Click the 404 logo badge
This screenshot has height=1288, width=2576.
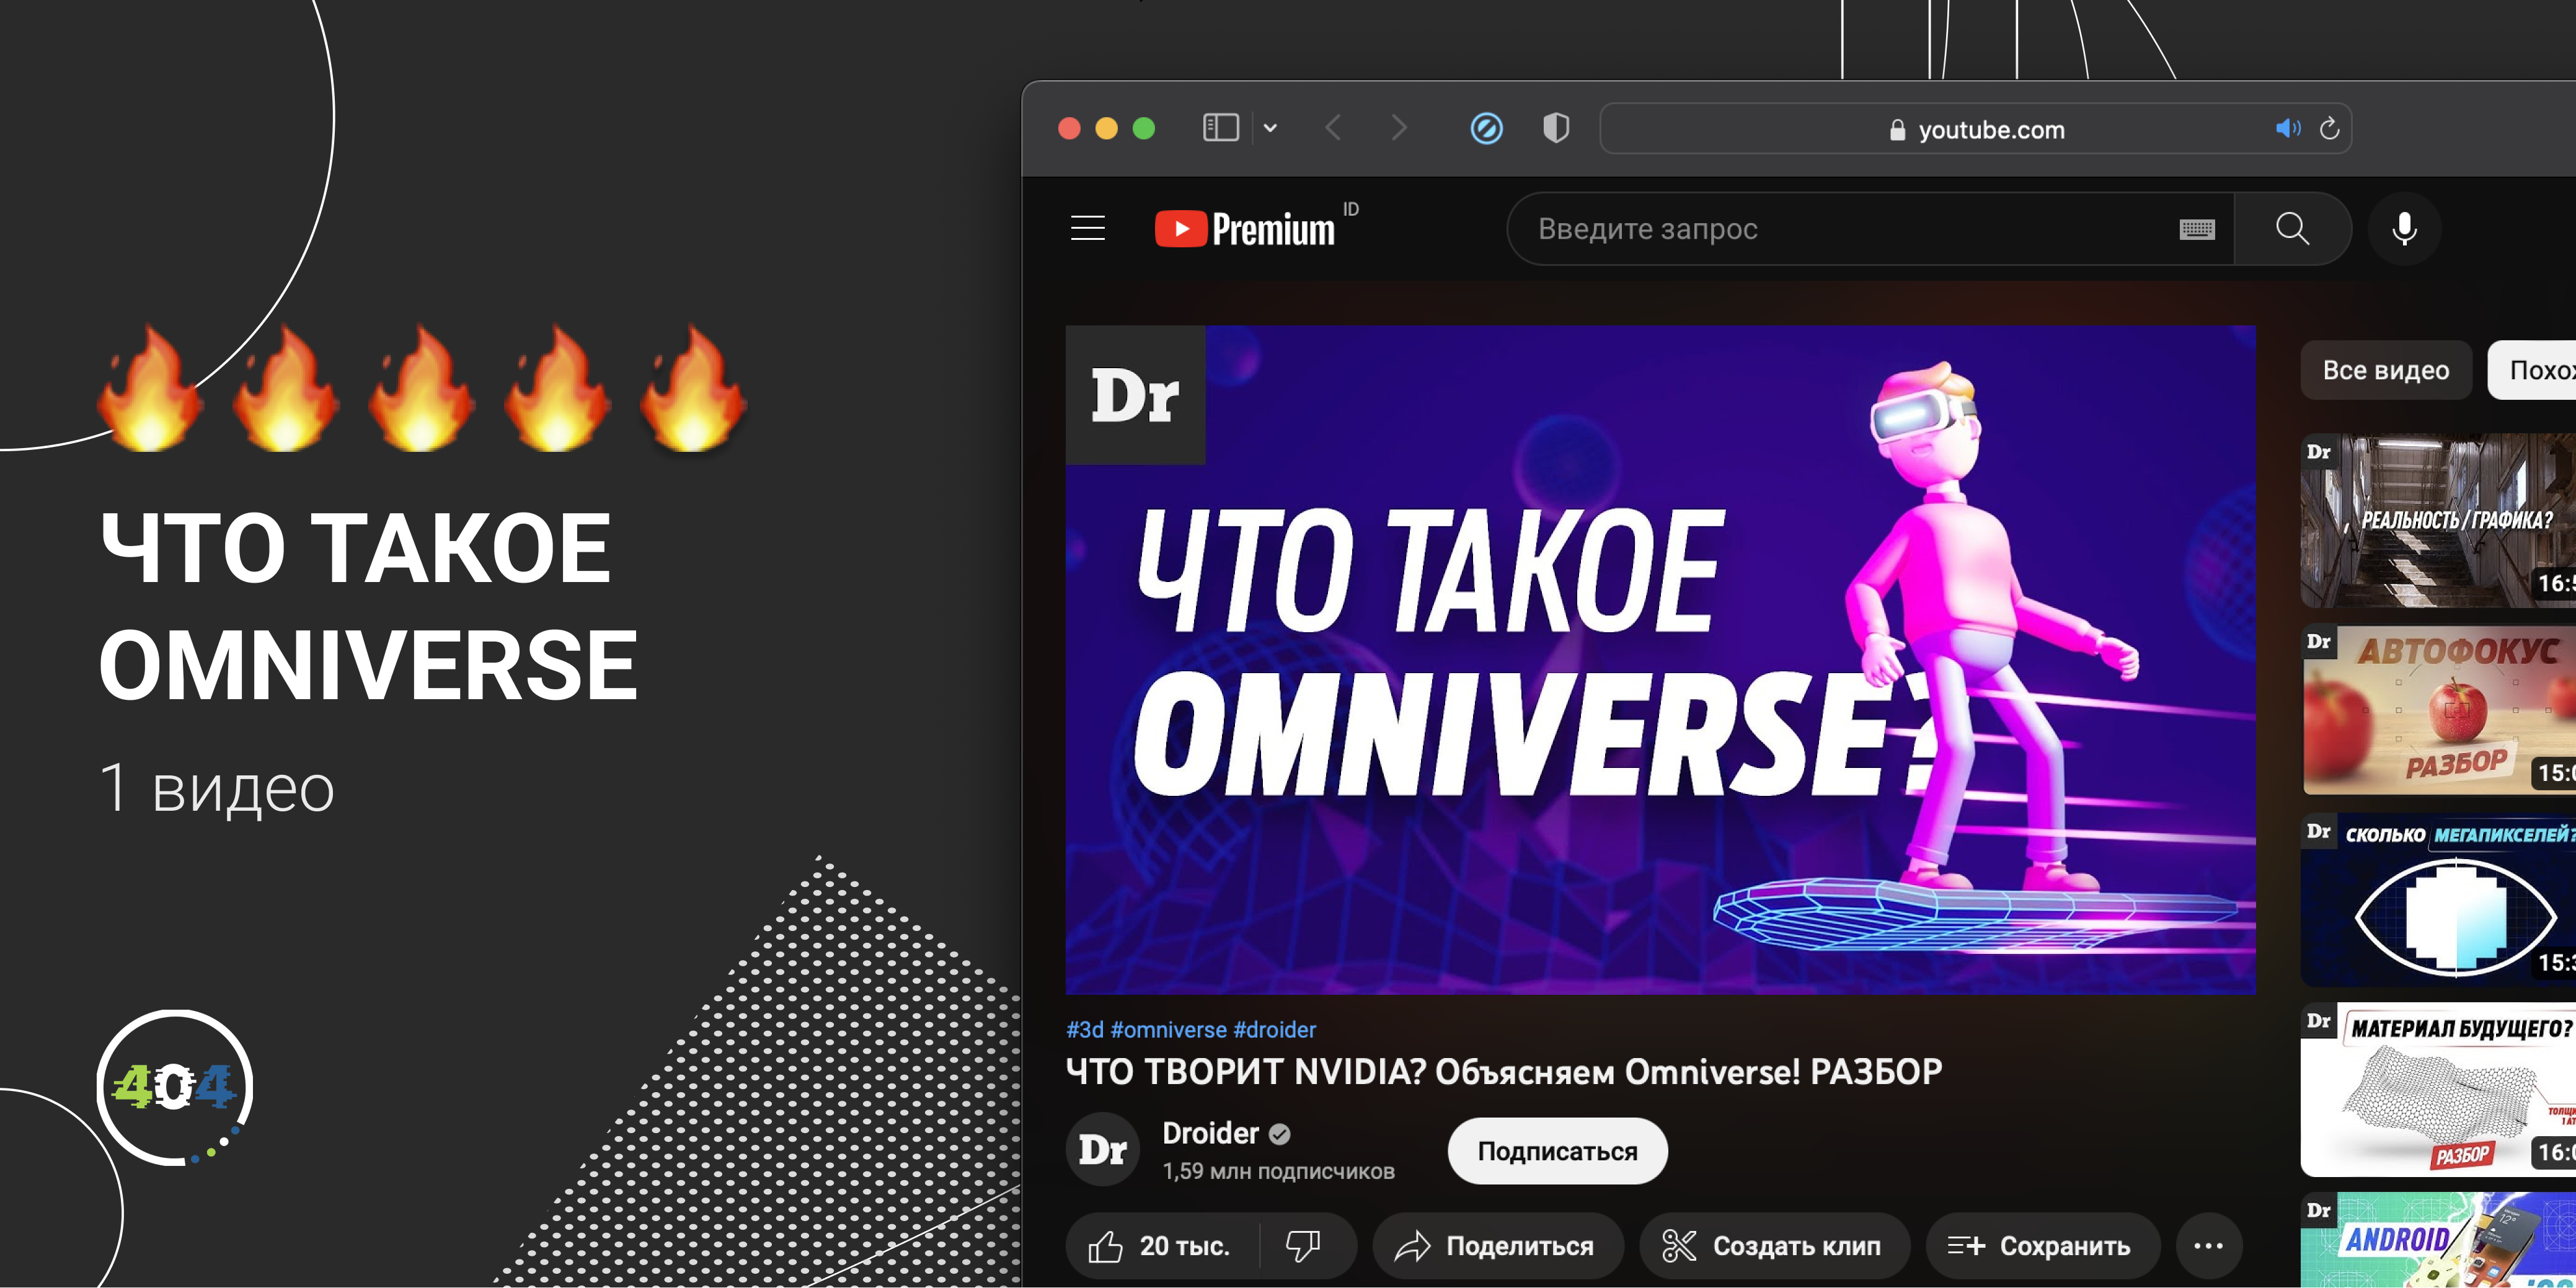point(174,1088)
